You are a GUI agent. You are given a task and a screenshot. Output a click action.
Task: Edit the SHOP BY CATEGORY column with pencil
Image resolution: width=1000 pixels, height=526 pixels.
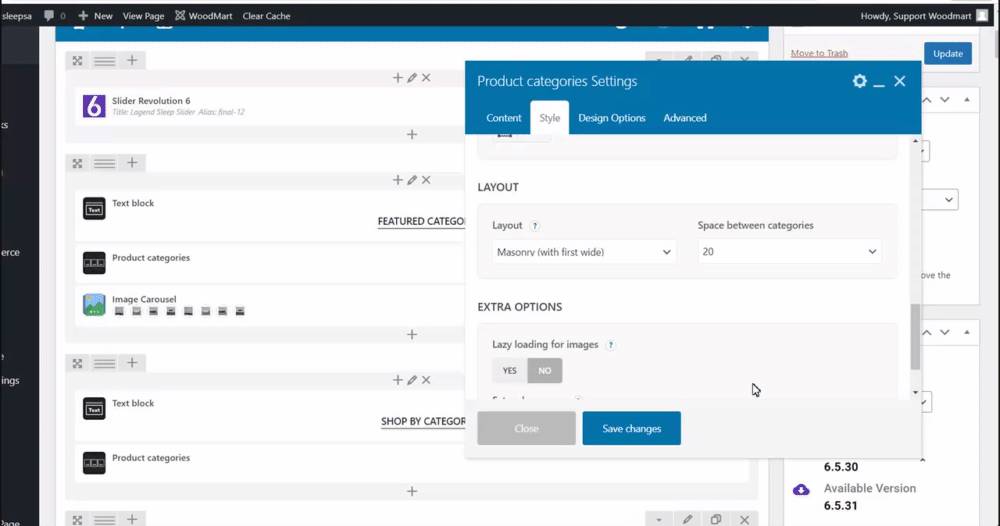412,380
